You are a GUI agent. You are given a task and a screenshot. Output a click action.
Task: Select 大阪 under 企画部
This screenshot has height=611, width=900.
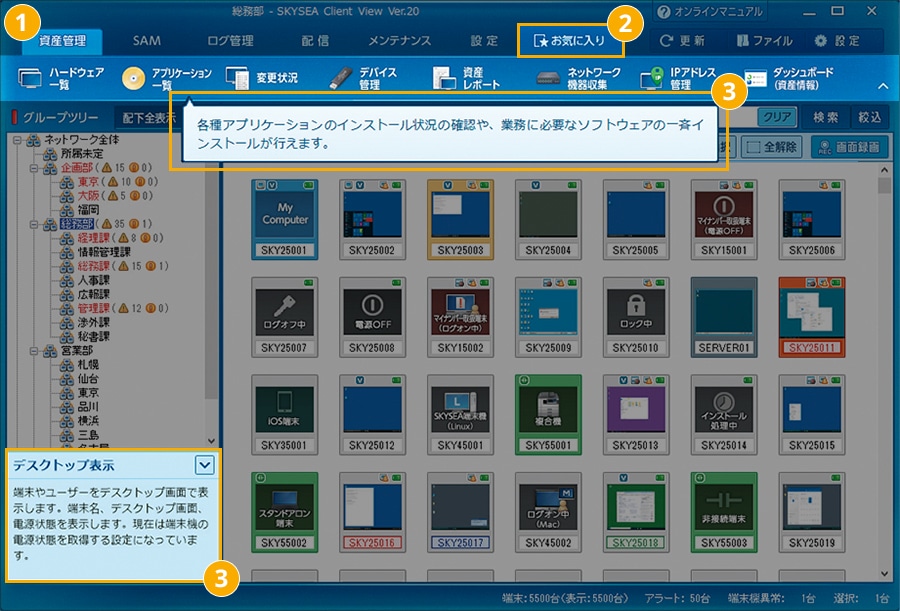(x=88, y=196)
